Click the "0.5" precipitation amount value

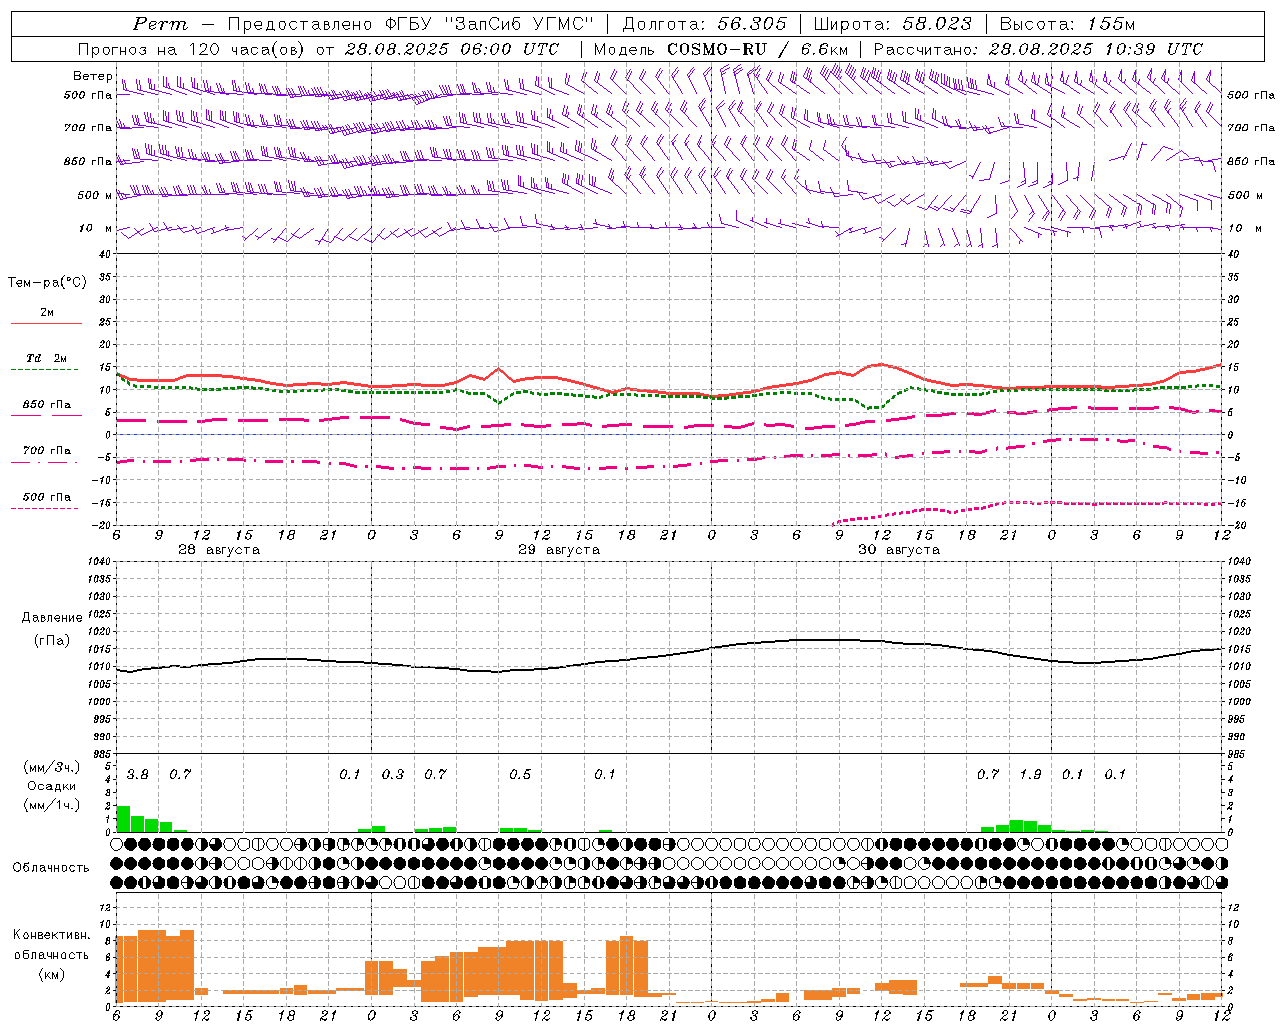[x=520, y=775]
